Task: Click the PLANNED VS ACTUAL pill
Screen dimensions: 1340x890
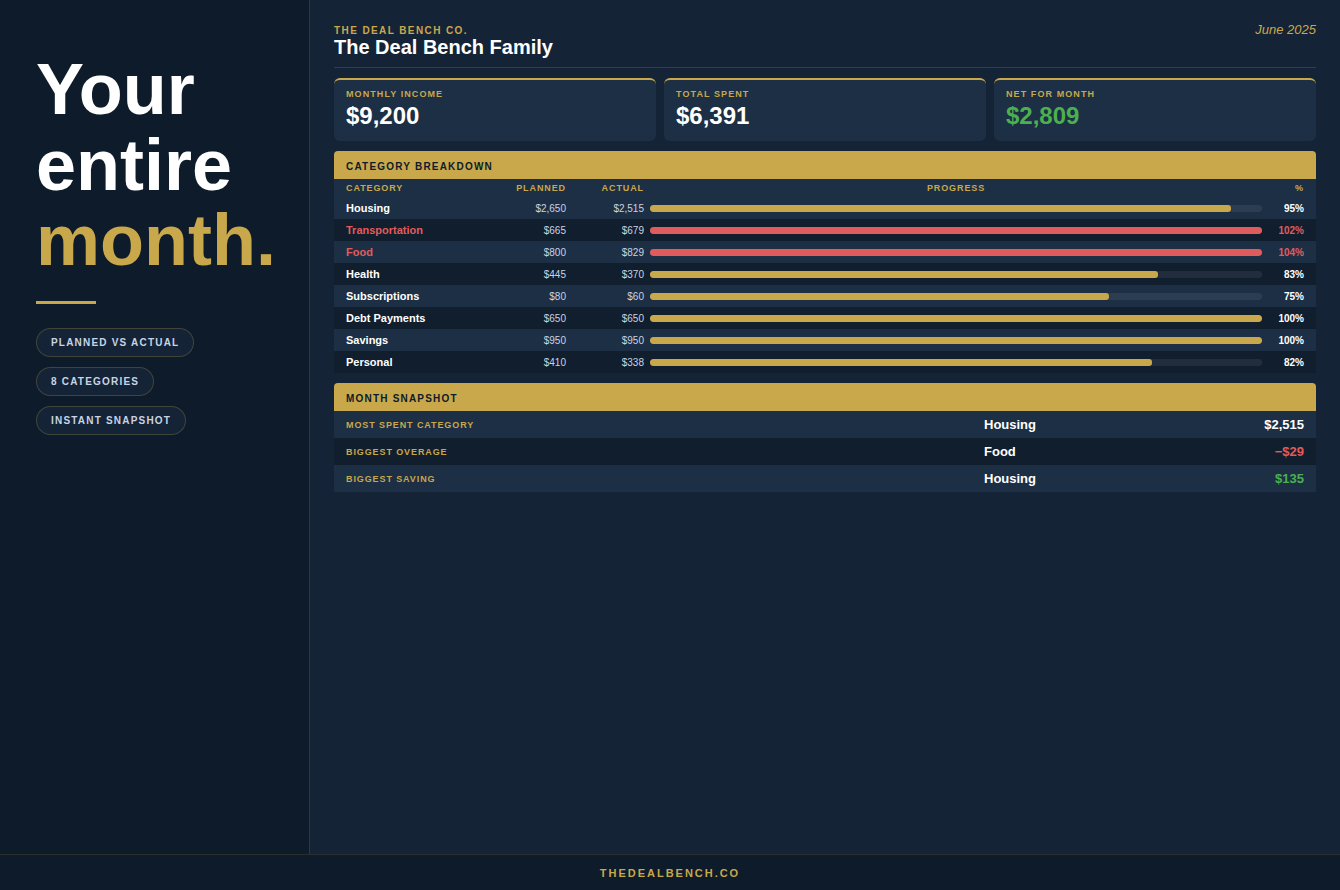Action: click(x=115, y=343)
